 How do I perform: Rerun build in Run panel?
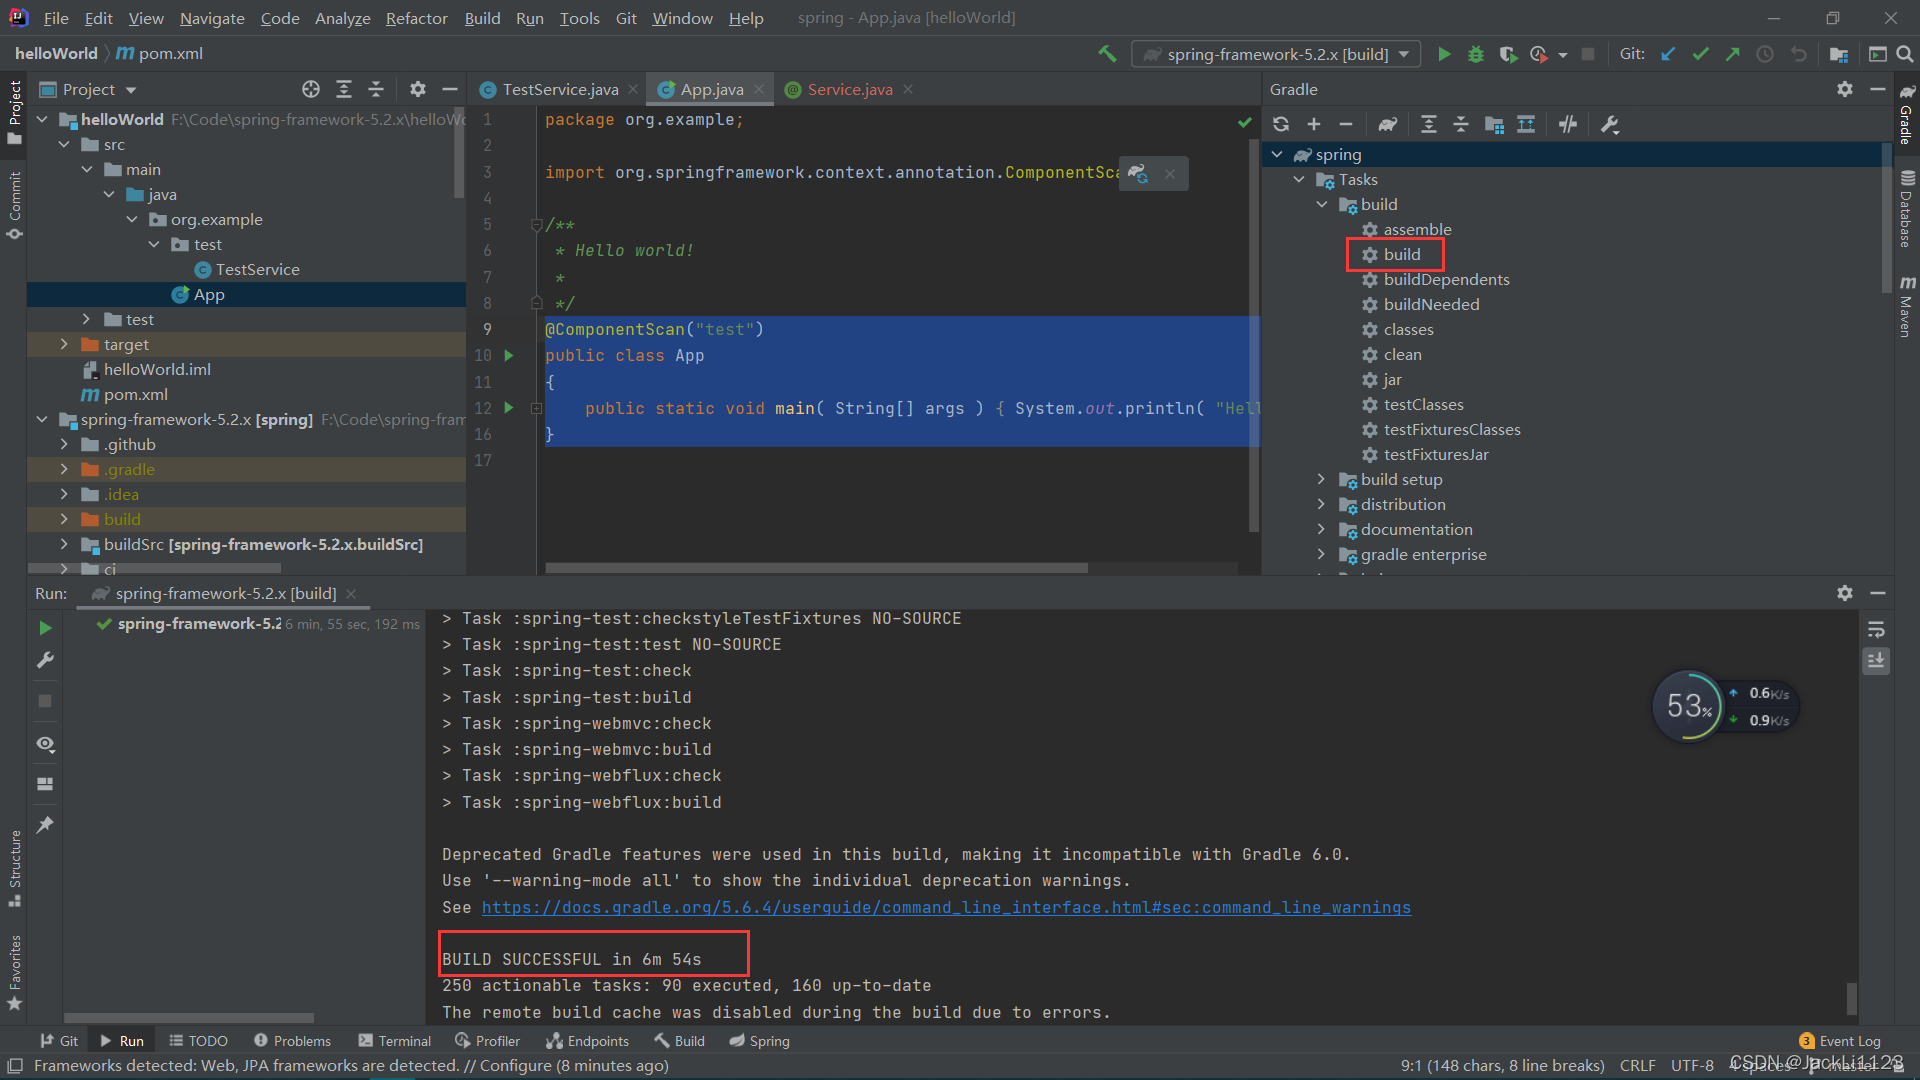coord(45,628)
